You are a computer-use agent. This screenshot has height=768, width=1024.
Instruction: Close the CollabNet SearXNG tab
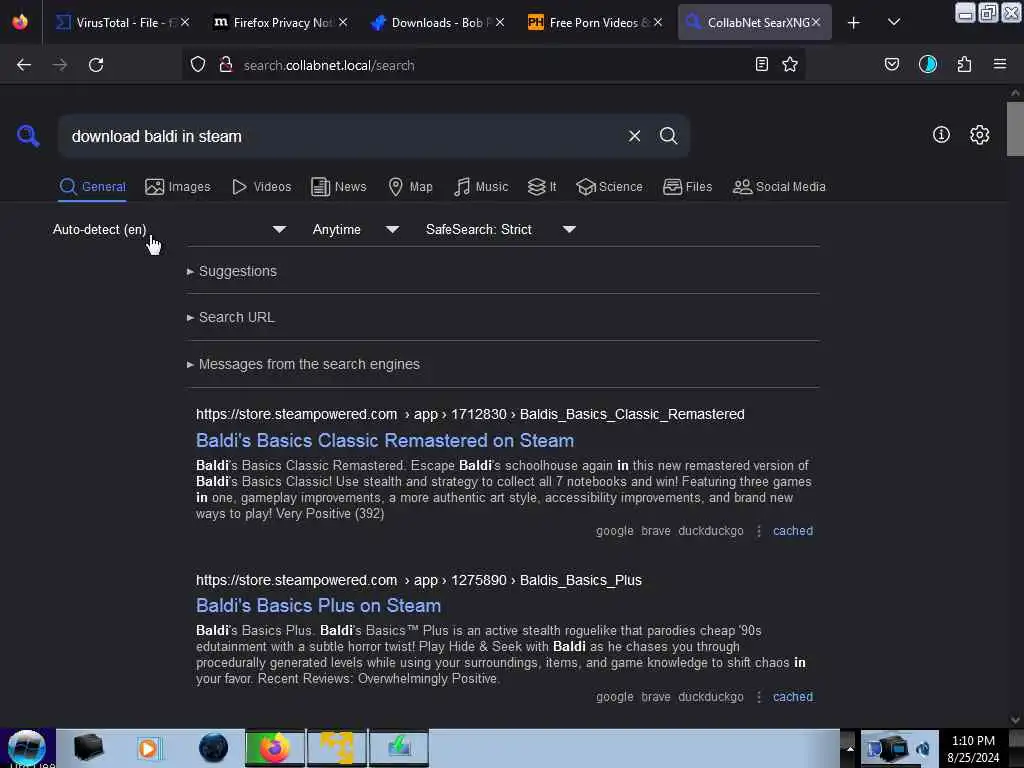click(x=816, y=23)
